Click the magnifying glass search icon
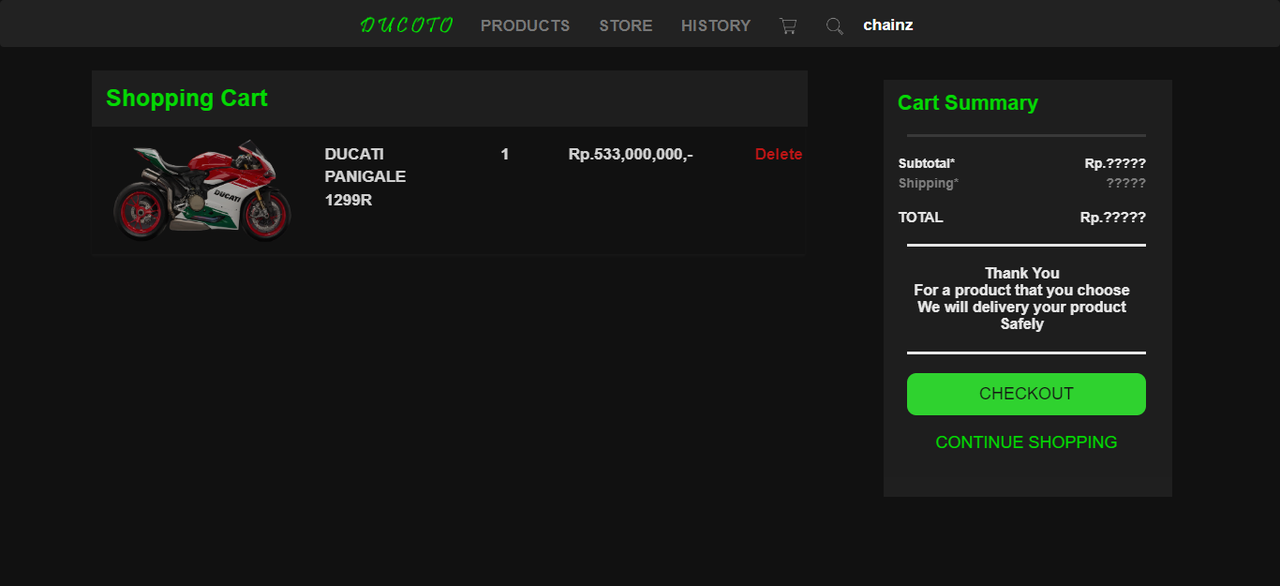Image resolution: width=1280 pixels, height=586 pixels. click(x=834, y=26)
